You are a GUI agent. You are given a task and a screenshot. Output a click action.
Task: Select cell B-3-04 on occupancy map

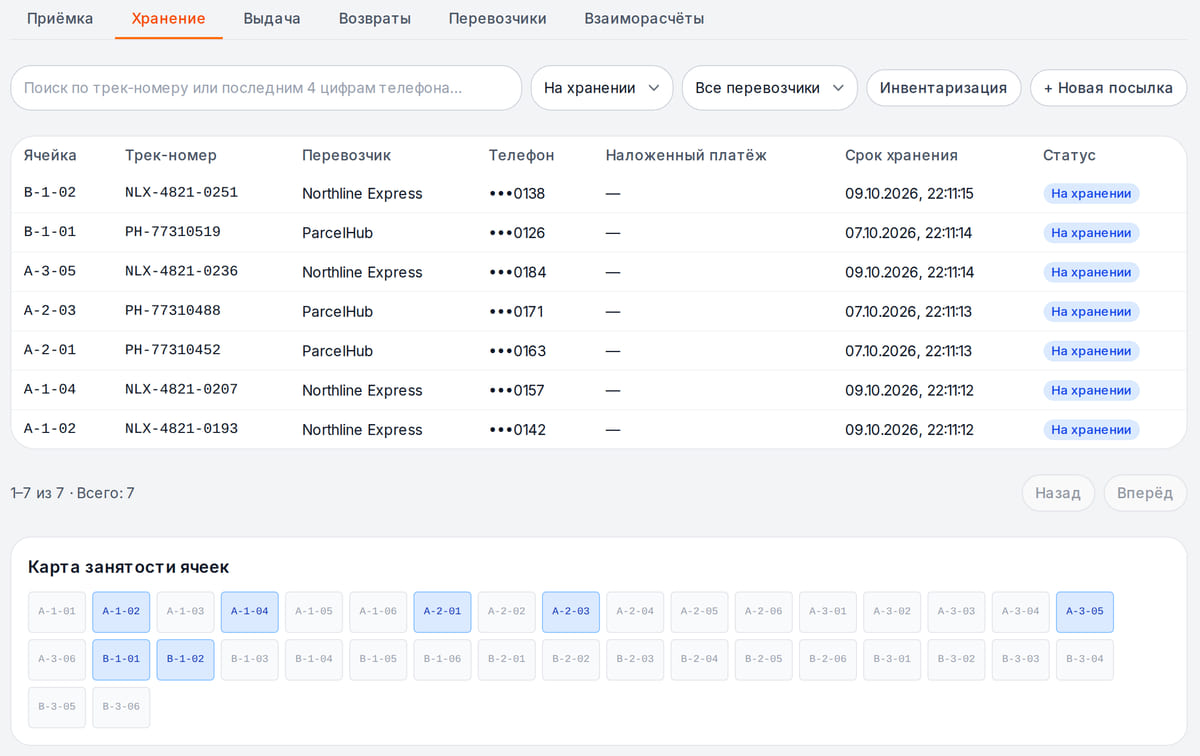1085,660
